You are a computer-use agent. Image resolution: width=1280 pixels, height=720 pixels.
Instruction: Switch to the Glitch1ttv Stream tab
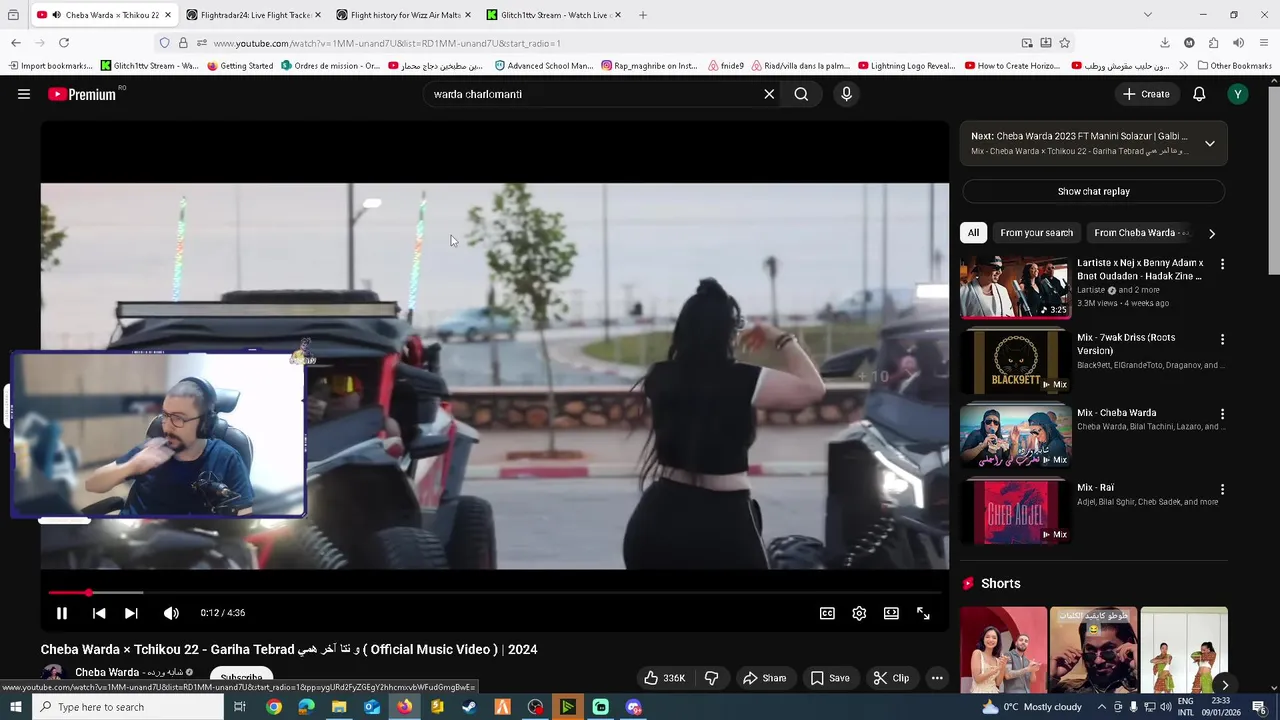click(x=554, y=15)
